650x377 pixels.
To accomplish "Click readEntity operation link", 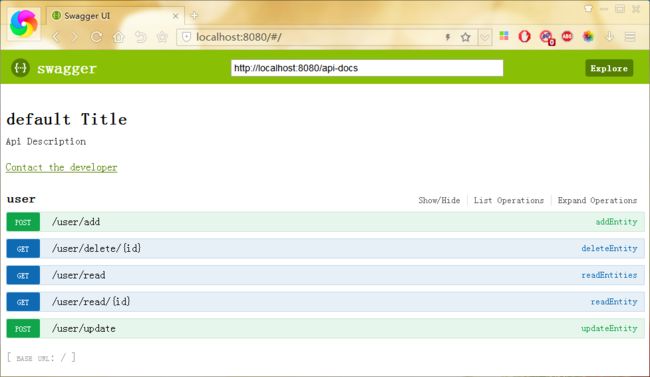I will (x=614, y=302).
